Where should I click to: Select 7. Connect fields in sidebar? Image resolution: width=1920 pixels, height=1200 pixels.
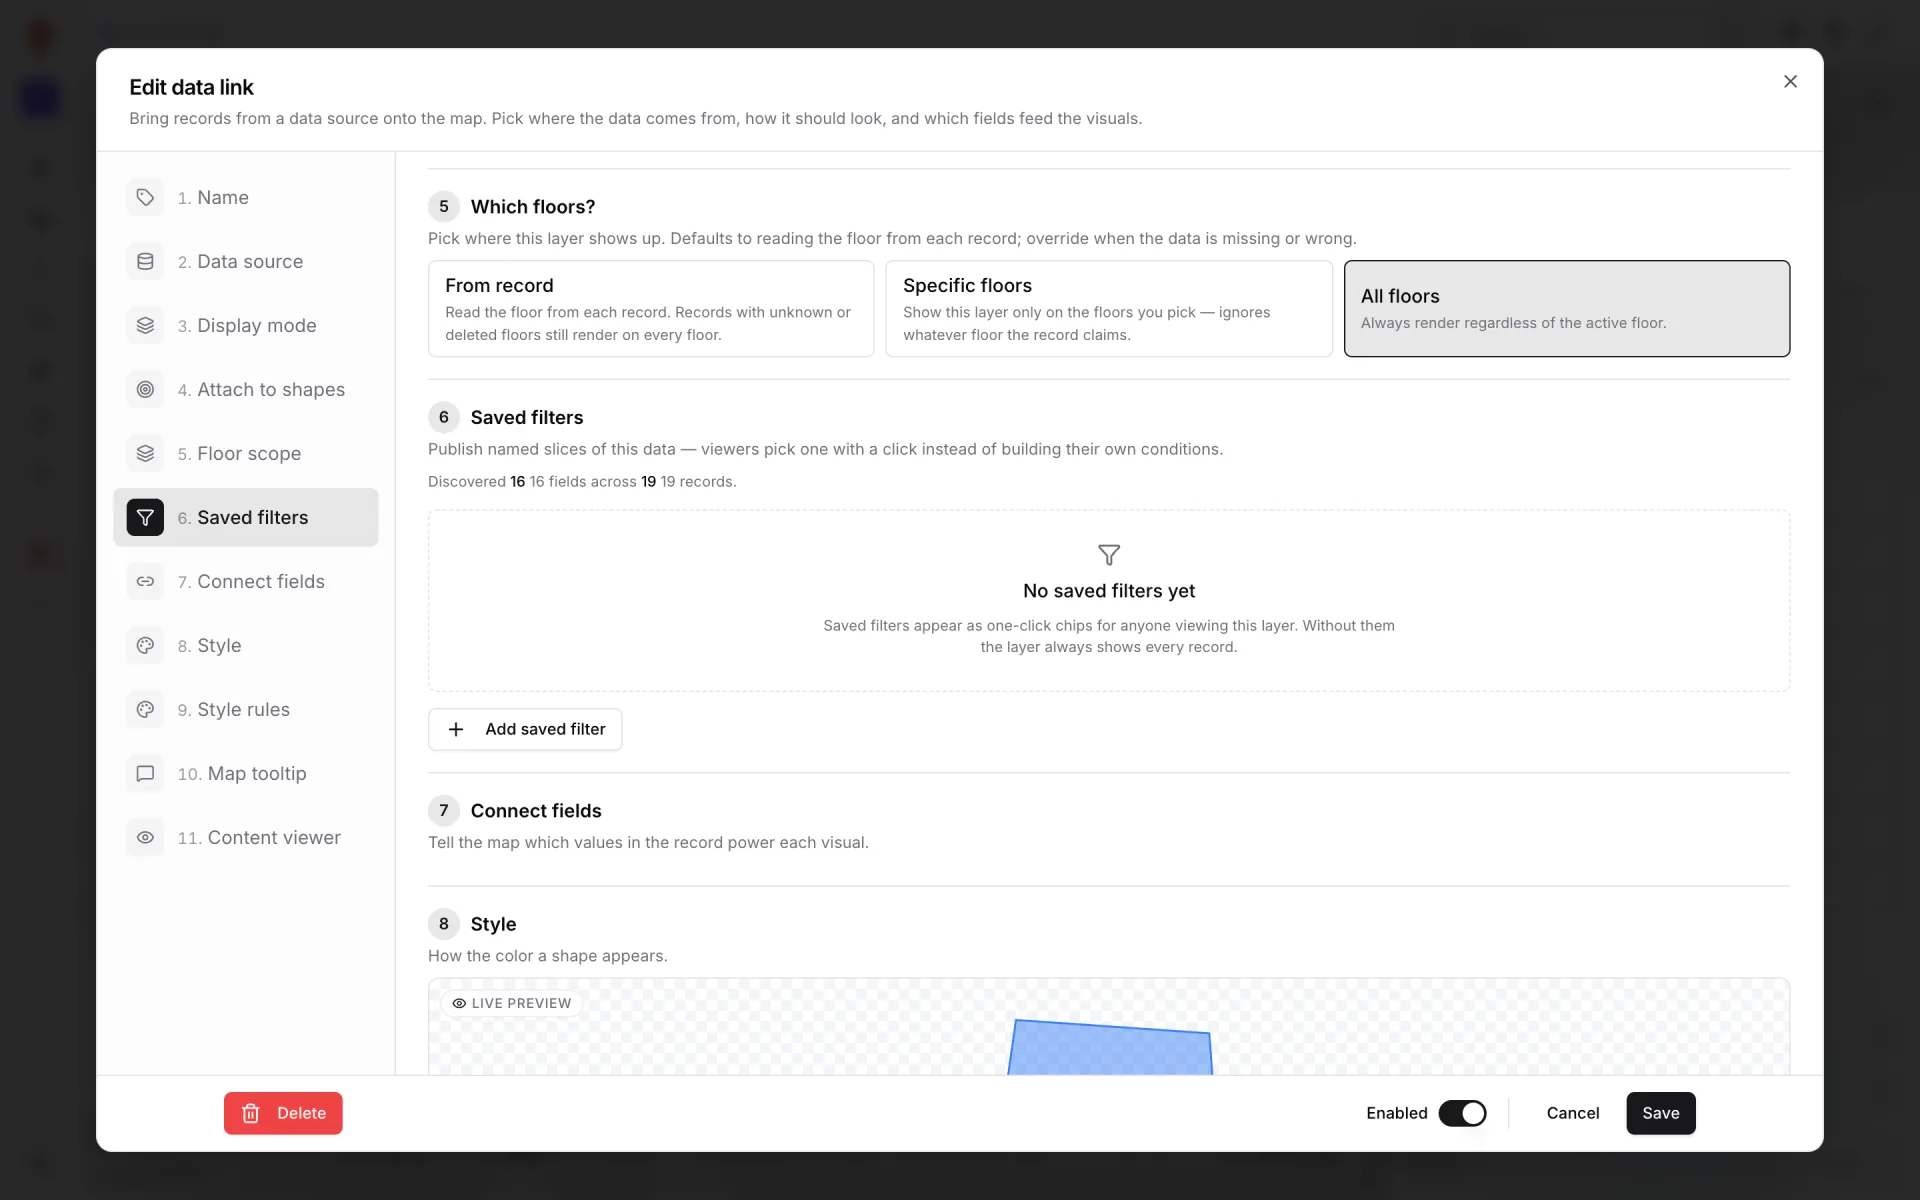click(246, 581)
